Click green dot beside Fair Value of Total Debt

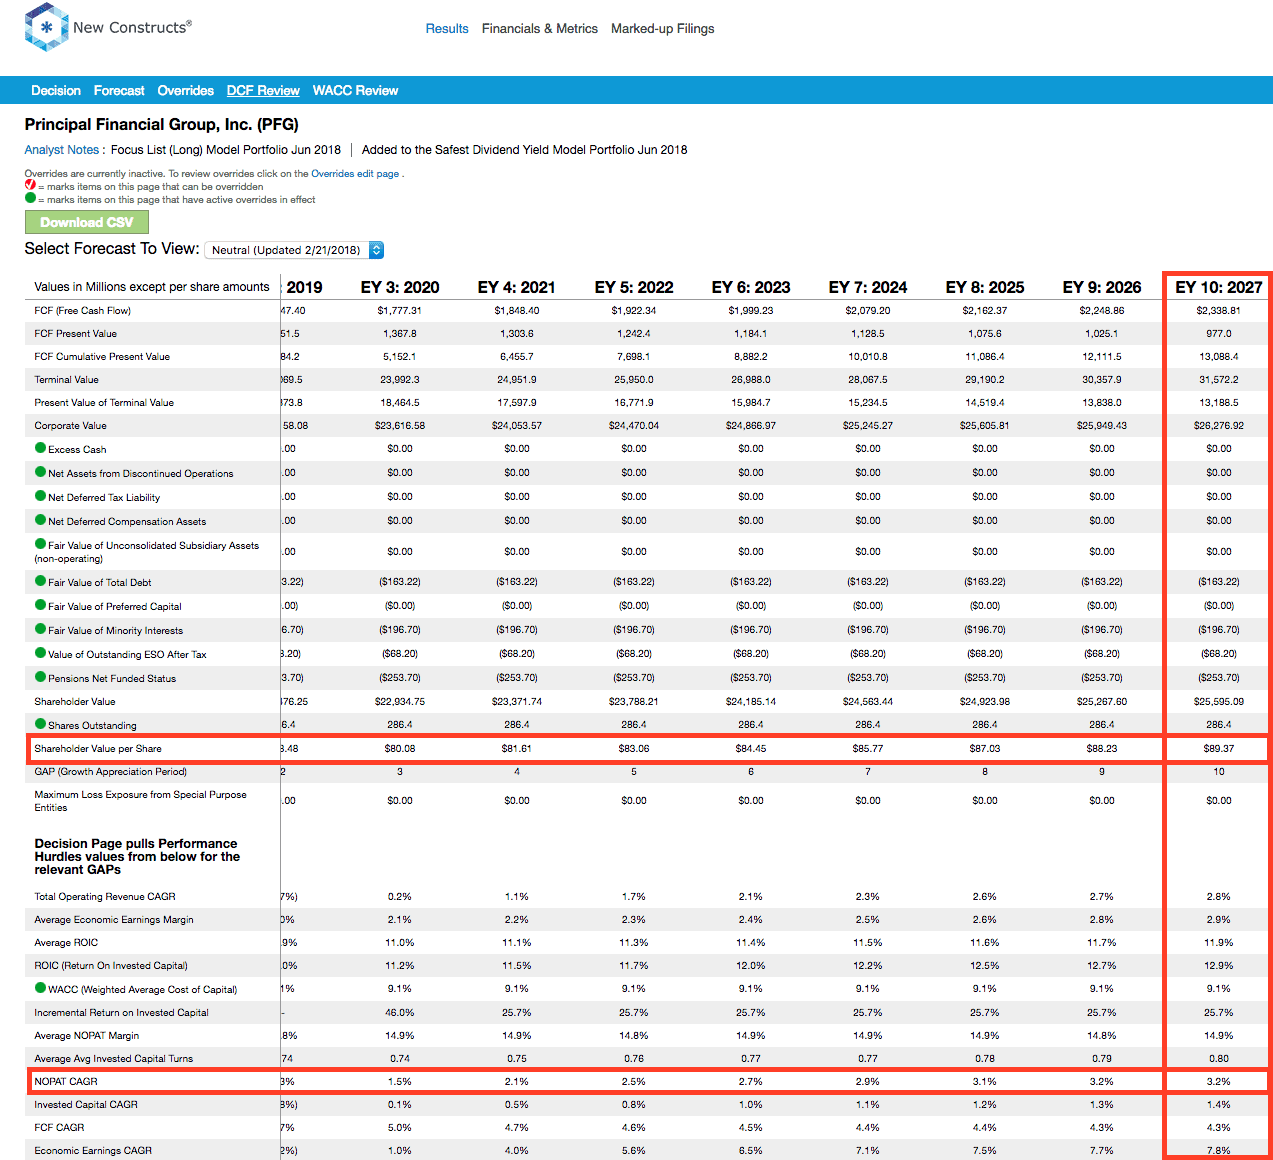tap(41, 581)
